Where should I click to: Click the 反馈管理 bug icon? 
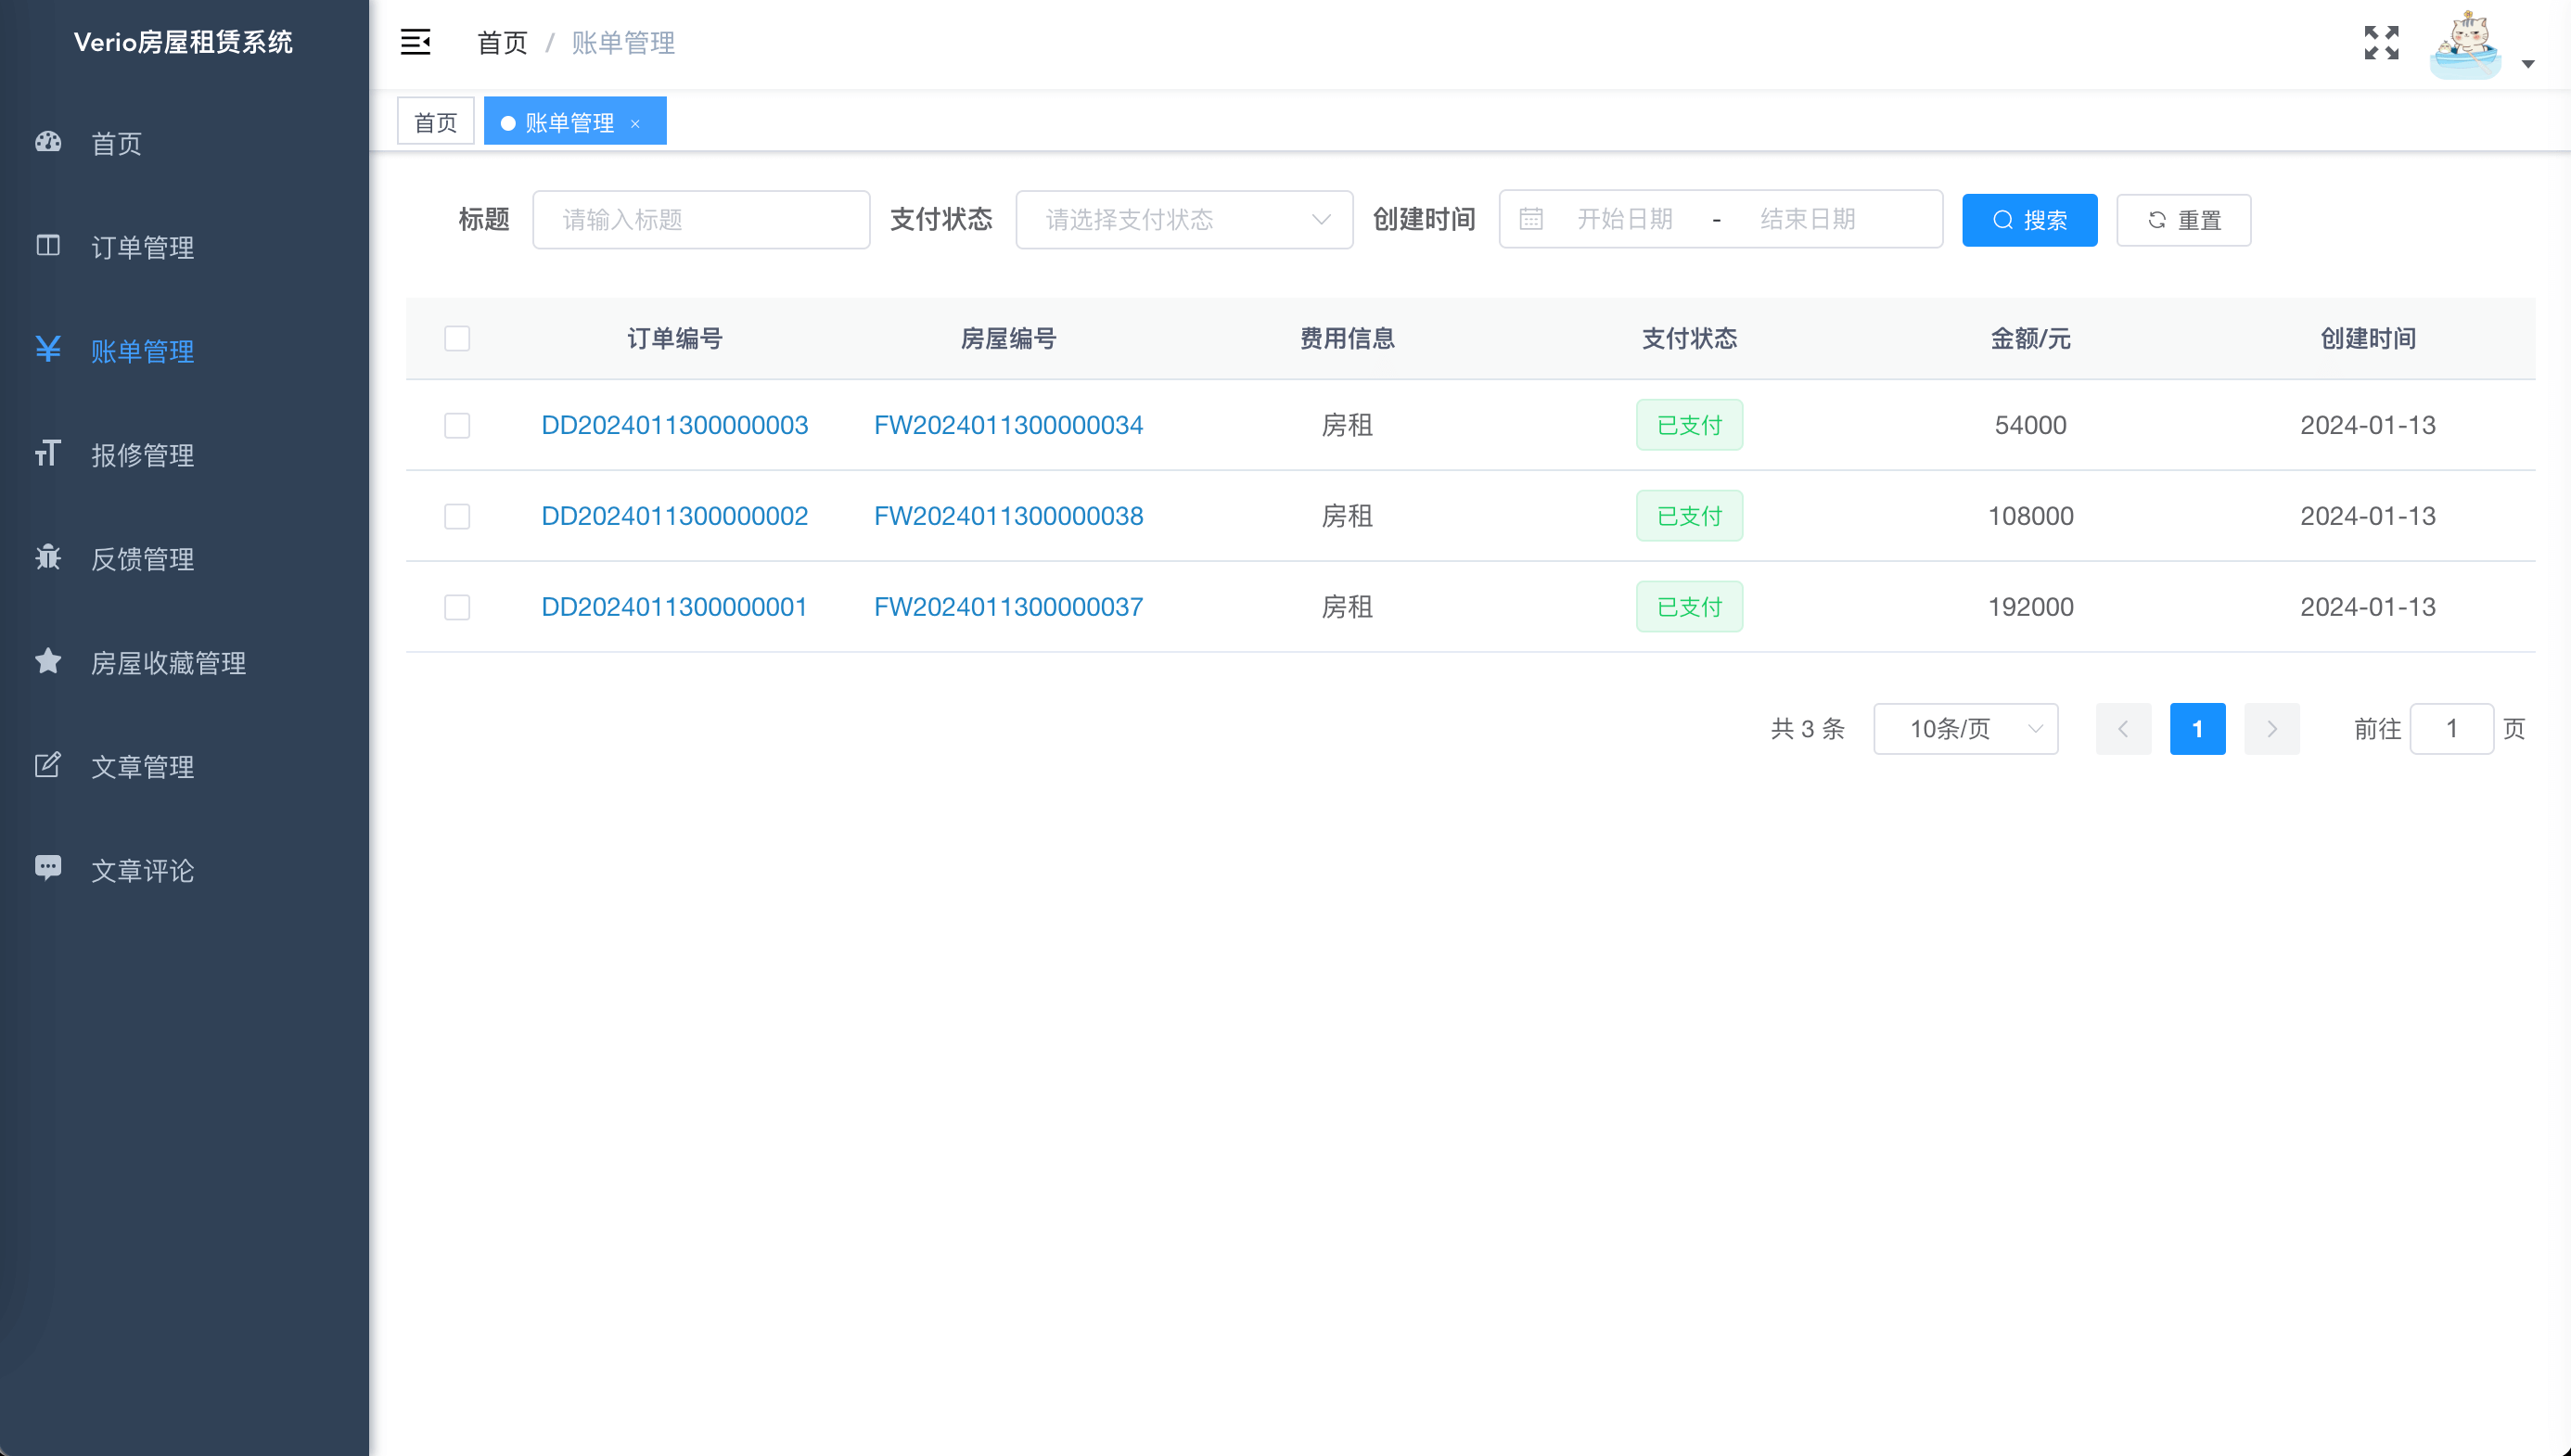pos(48,558)
